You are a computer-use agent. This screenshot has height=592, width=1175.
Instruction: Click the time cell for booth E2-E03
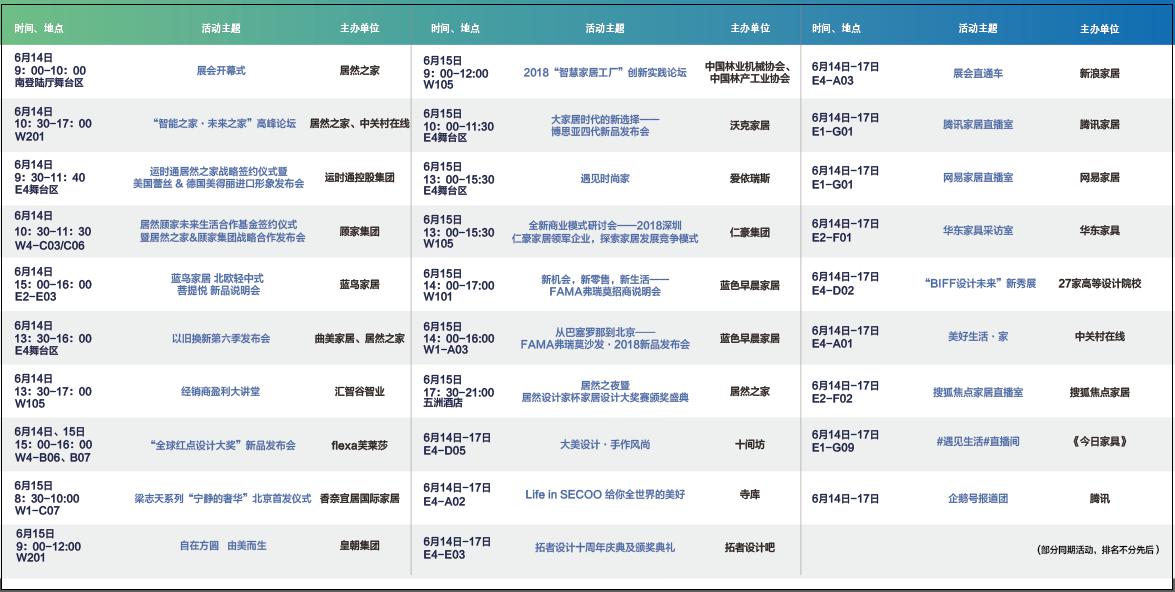[53, 284]
